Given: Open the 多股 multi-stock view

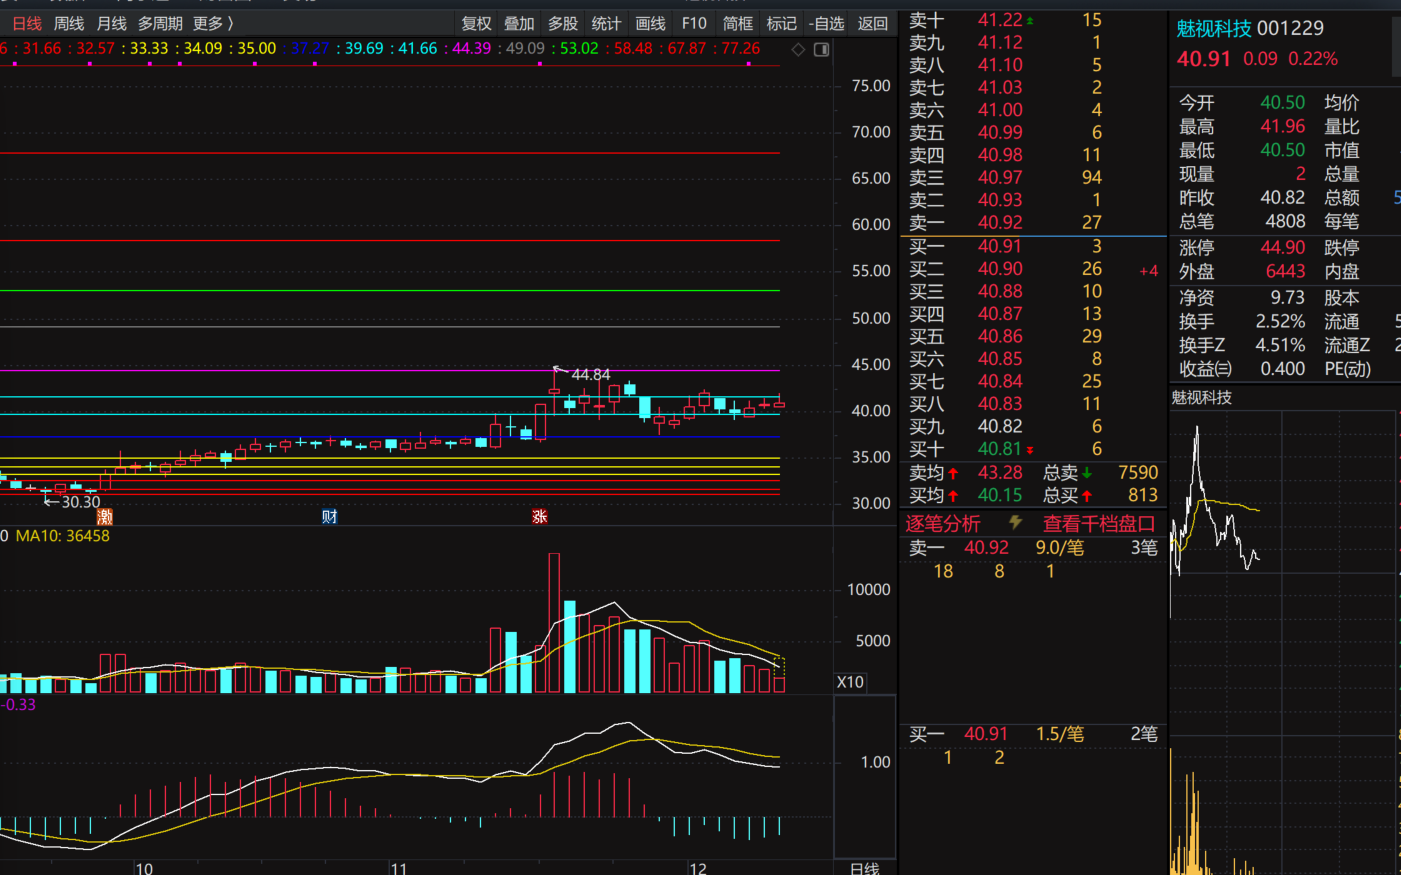Looking at the screenshot, I should tap(563, 23).
